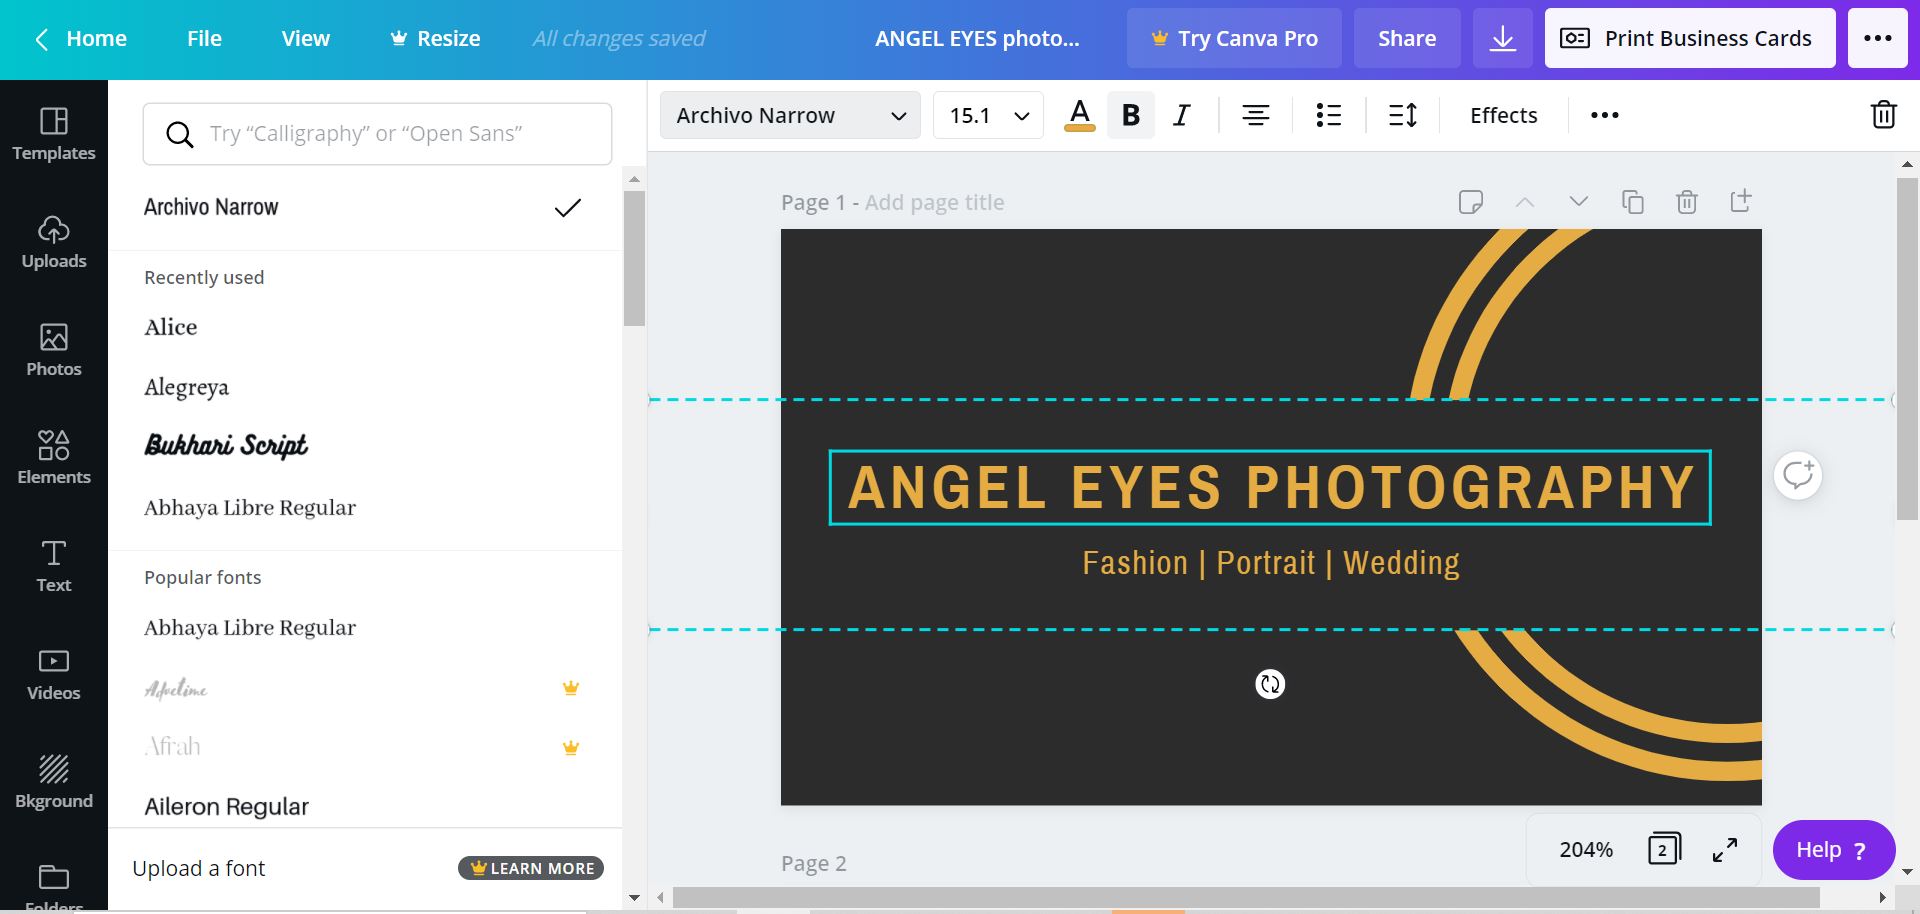
Task: Click Learn More for font upload
Action: pyautogui.click(x=531, y=868)
